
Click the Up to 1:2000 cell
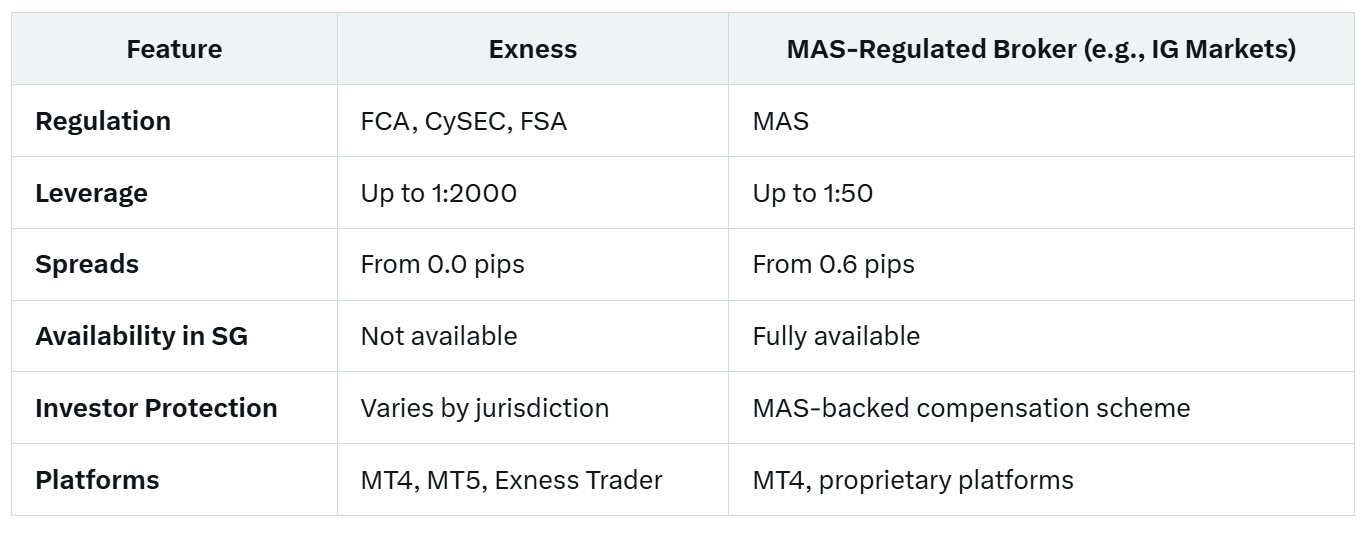coord(439,193)
